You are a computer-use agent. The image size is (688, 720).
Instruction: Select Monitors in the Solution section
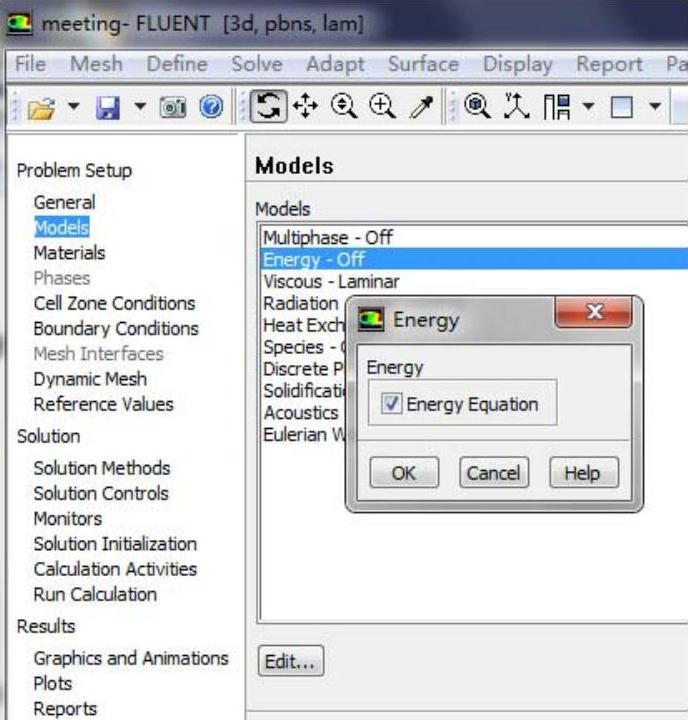pyautogui.click(x=68, y=518)
